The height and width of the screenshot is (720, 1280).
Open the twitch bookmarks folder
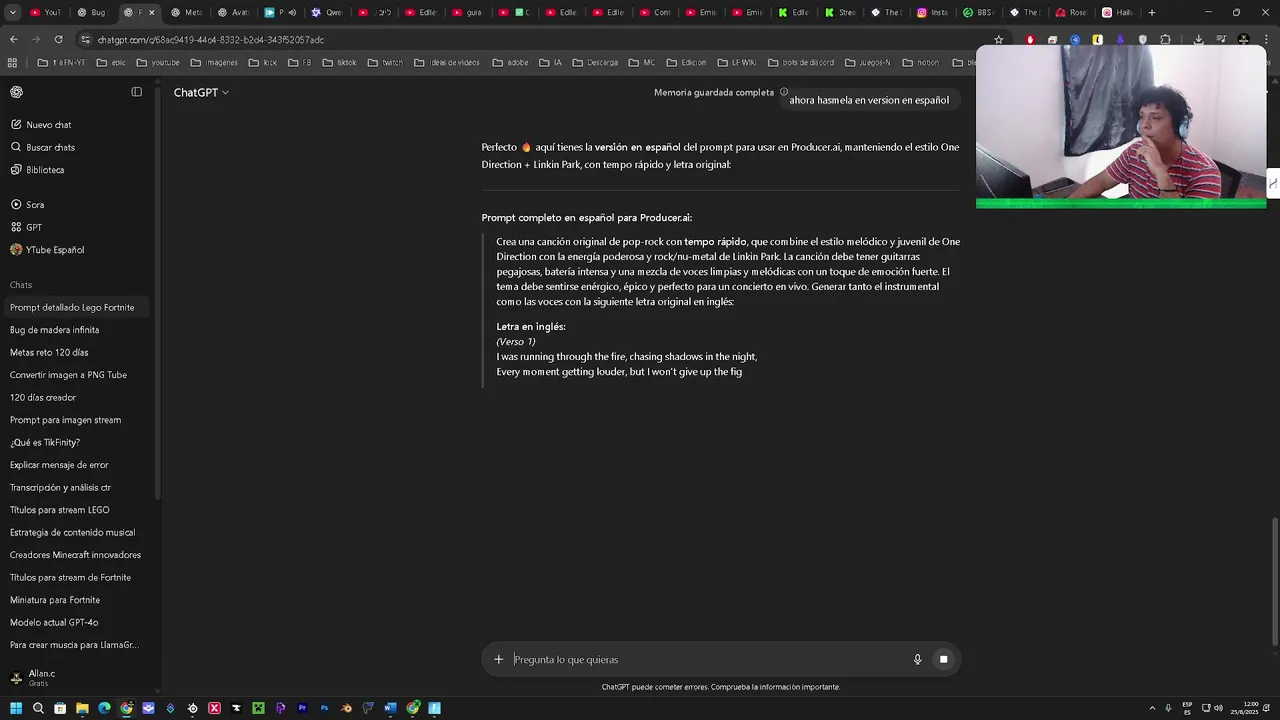click(x=385, y=62)
